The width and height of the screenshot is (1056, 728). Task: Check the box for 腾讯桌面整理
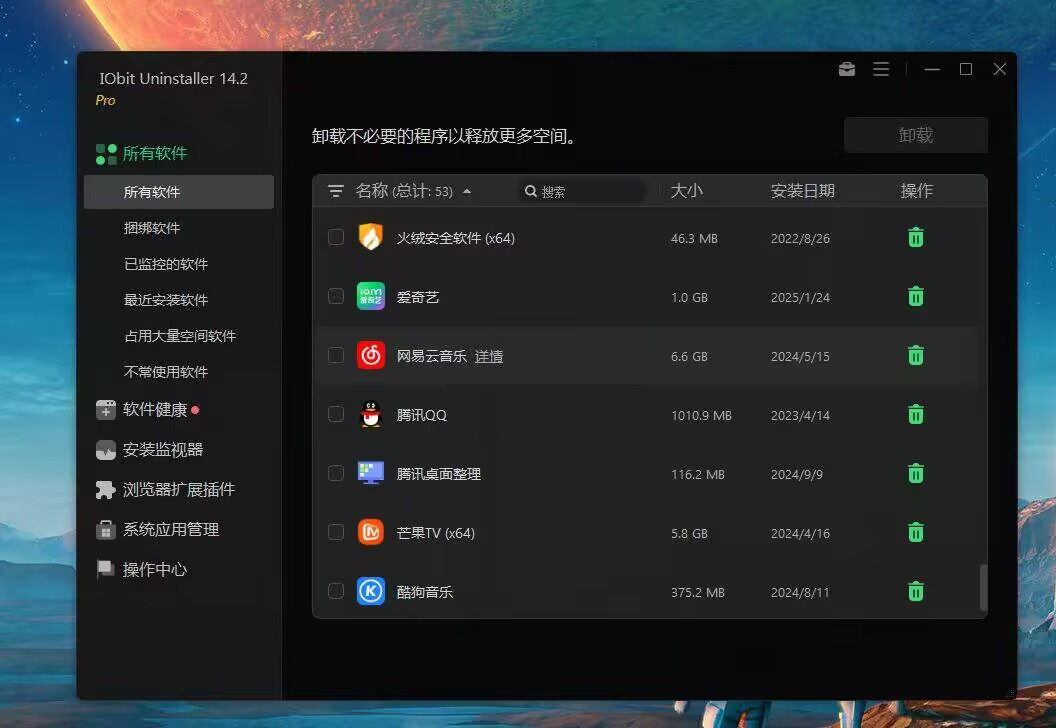pos(335,473)
